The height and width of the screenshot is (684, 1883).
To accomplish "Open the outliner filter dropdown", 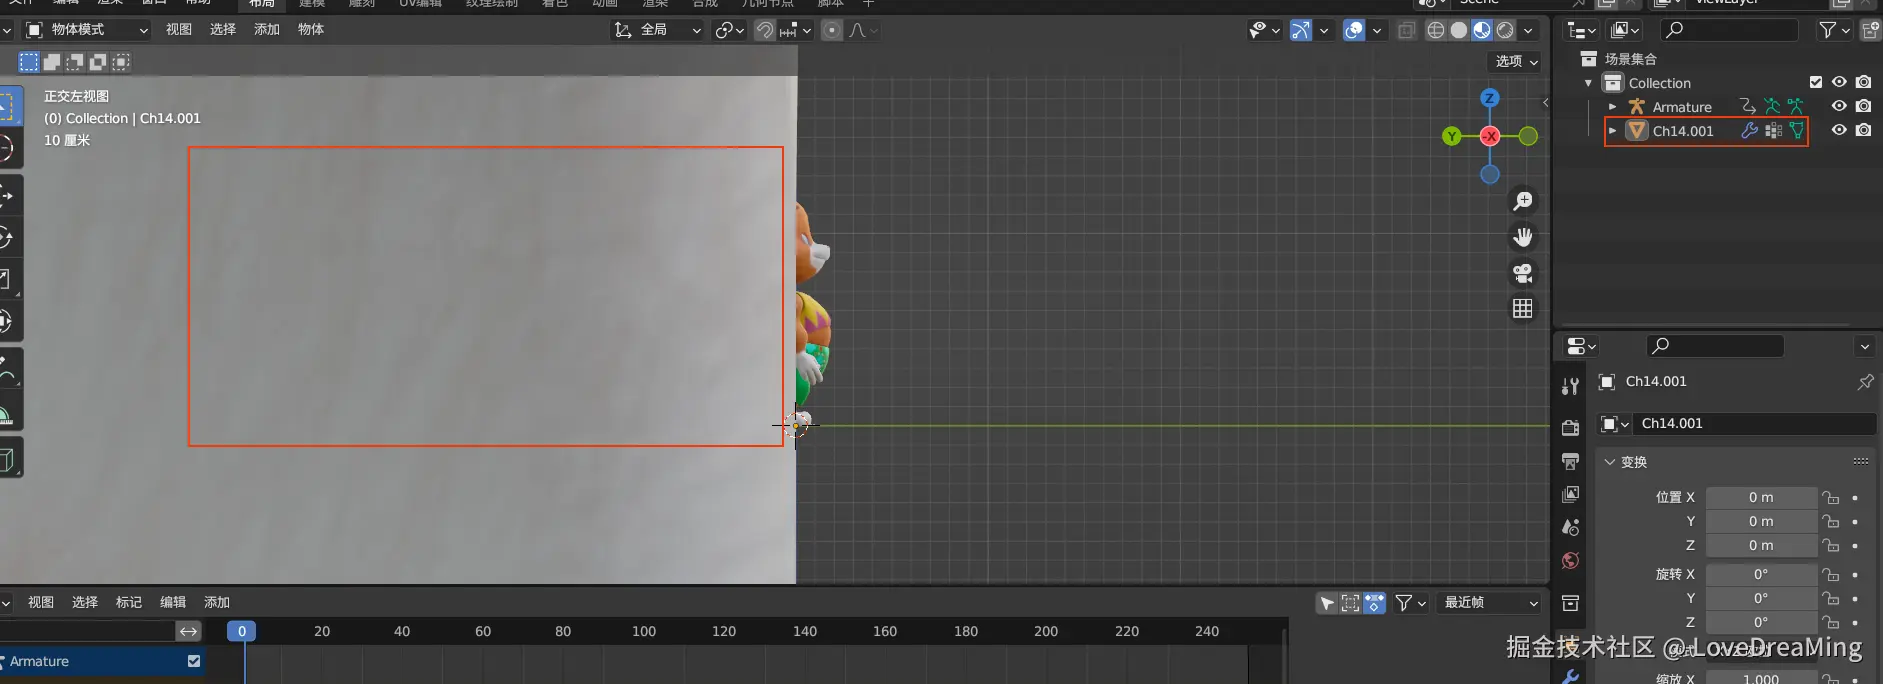I will pyautogui.click(x=1833, y=30).
